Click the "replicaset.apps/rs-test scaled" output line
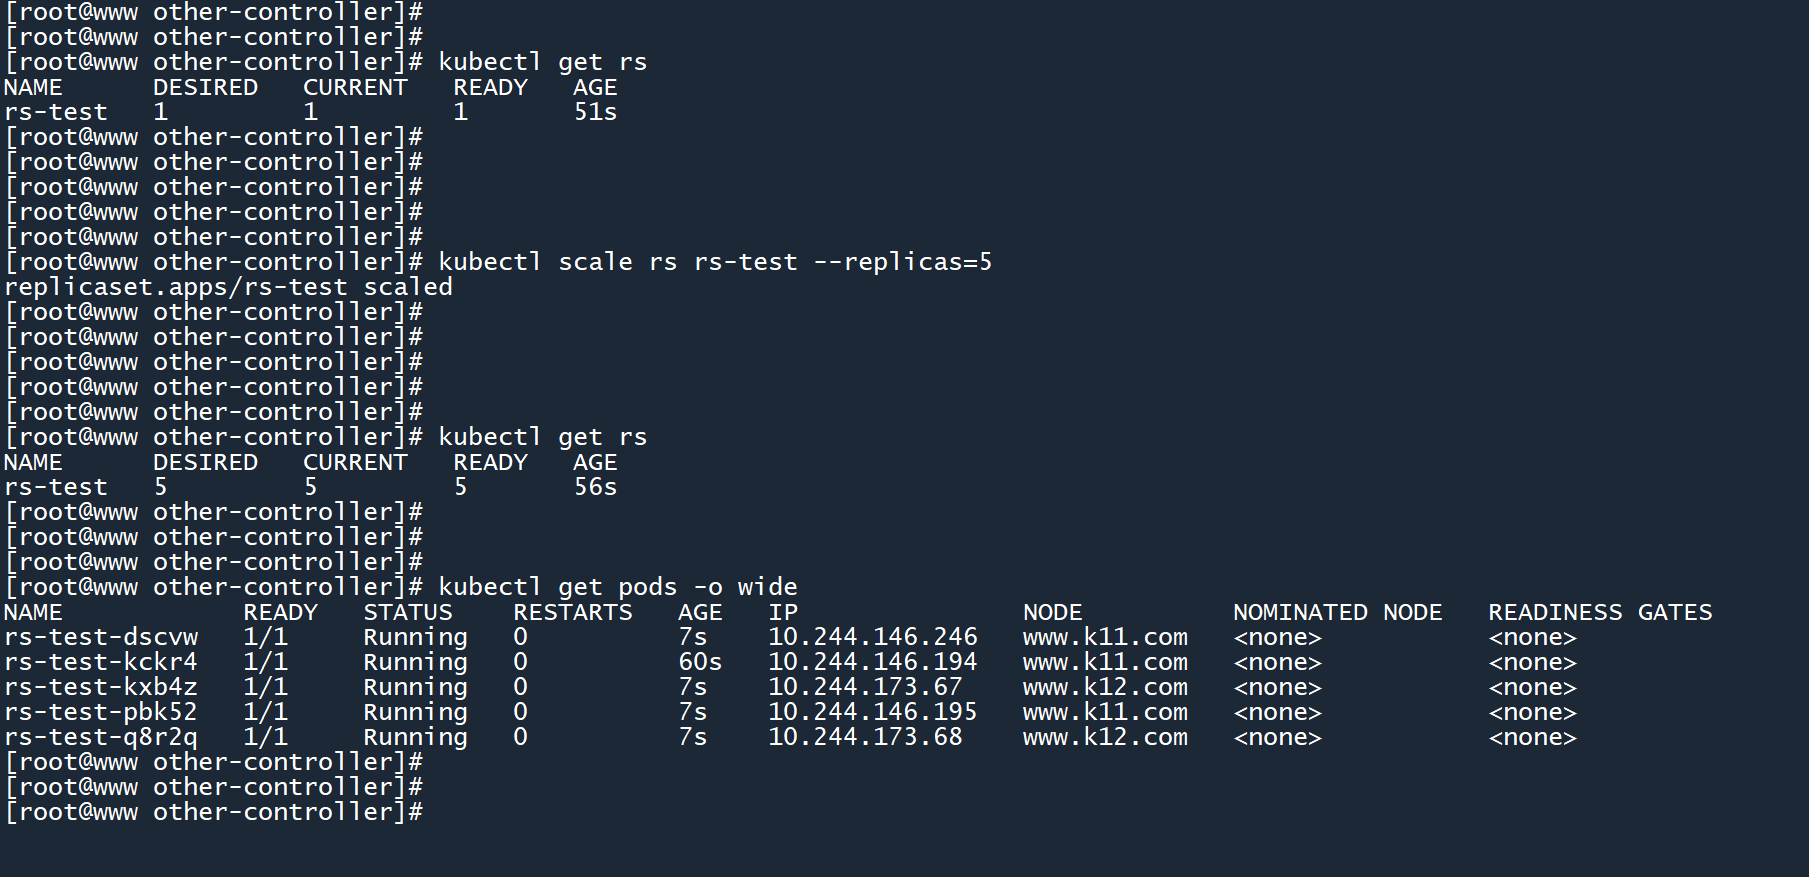 (228, 287)
